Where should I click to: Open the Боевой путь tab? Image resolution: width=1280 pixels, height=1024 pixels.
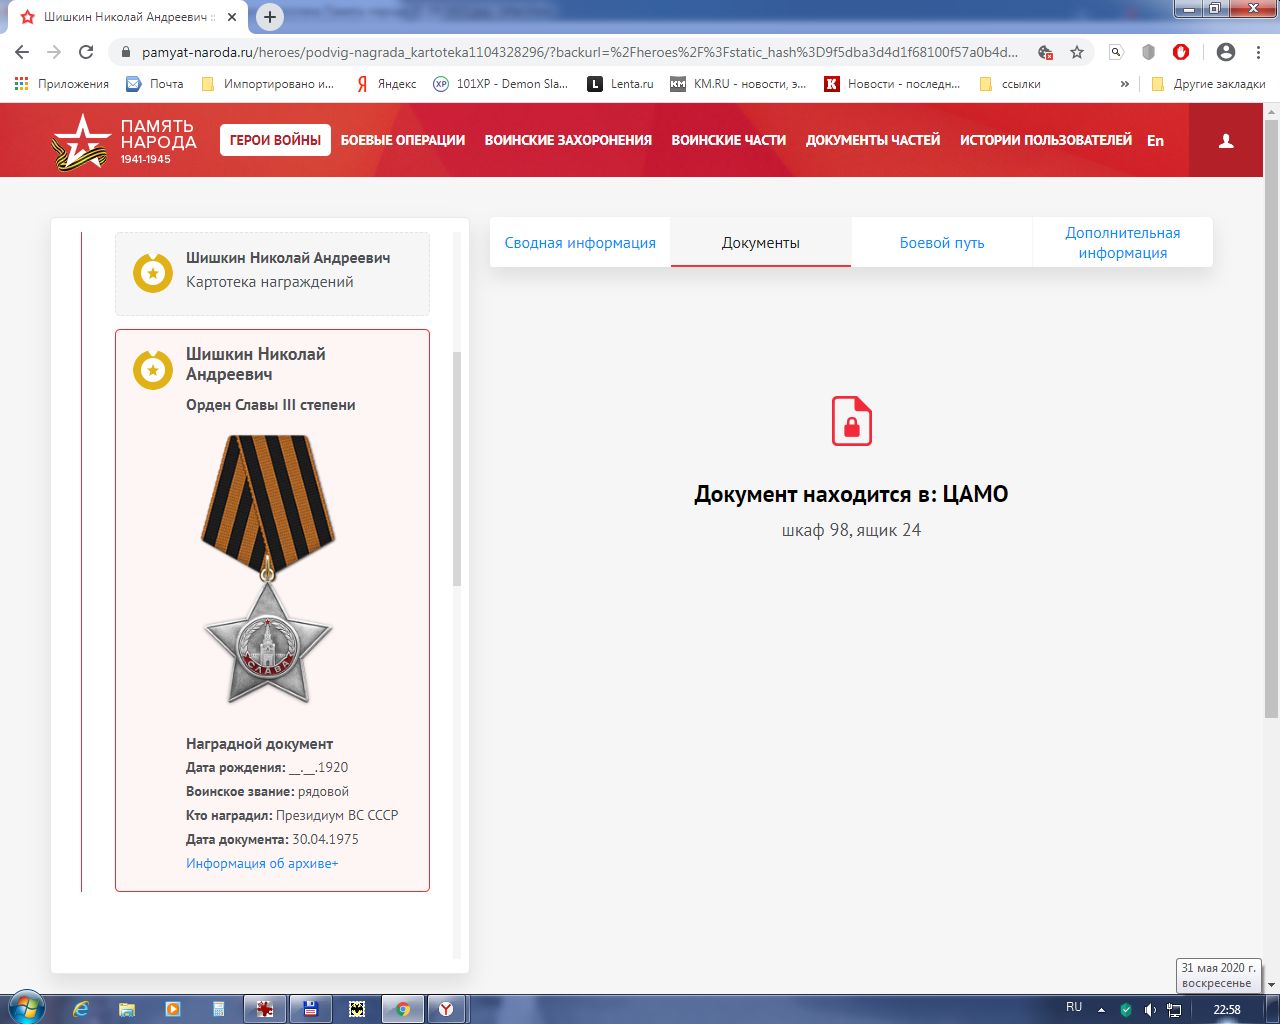coord(941,243)
